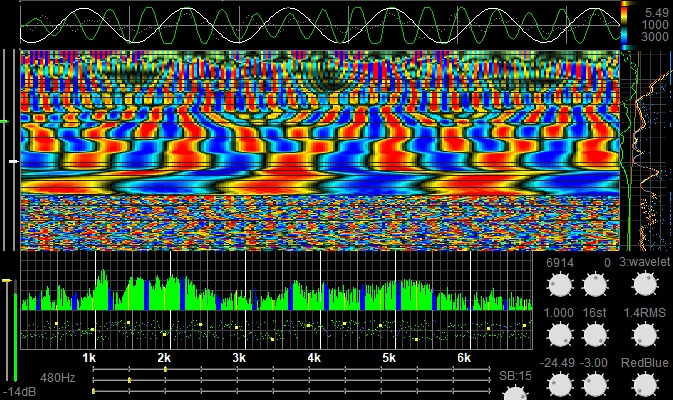This screenshot has width=673, height=400.
Task: Click the yellow handle of the vertical level fader
Action: point(7,281)
